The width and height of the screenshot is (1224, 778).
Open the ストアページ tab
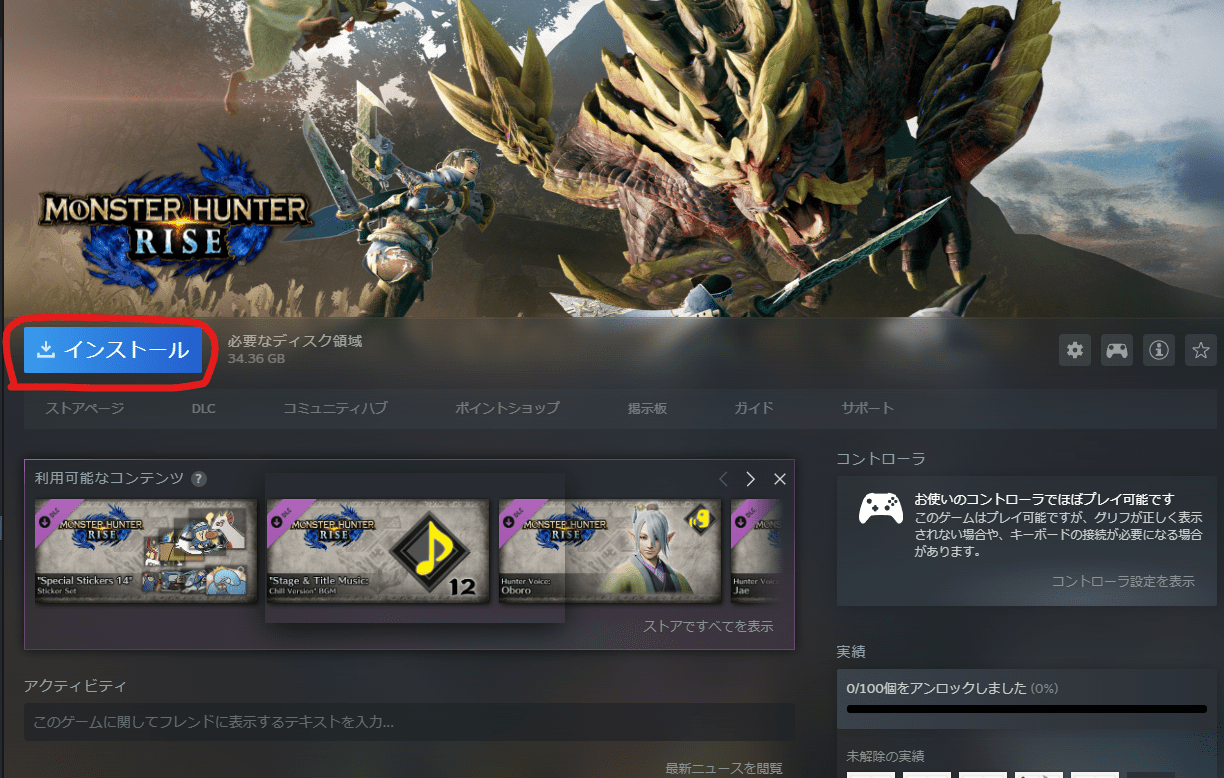(x=85, y=408)
